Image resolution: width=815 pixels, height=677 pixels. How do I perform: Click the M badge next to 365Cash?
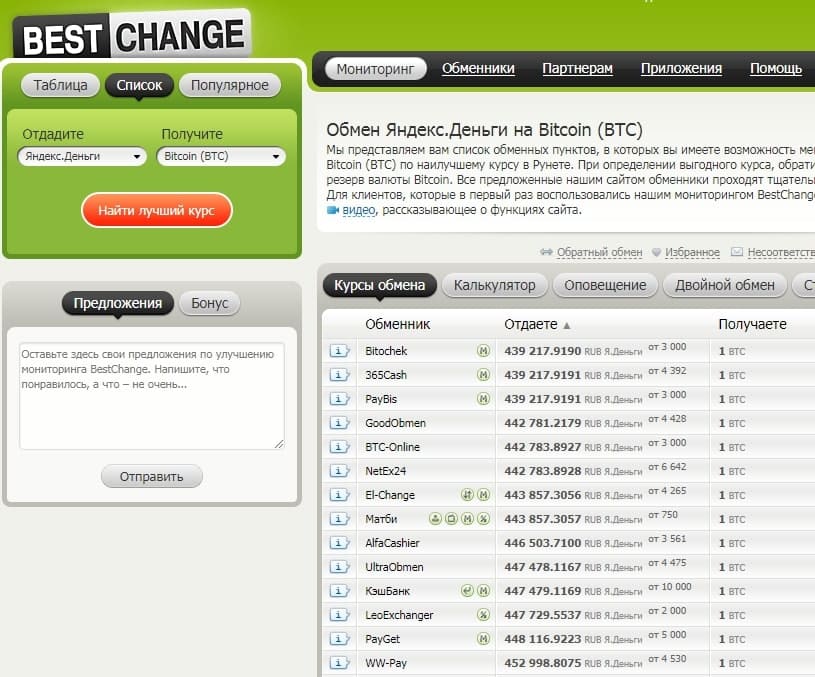483,375
